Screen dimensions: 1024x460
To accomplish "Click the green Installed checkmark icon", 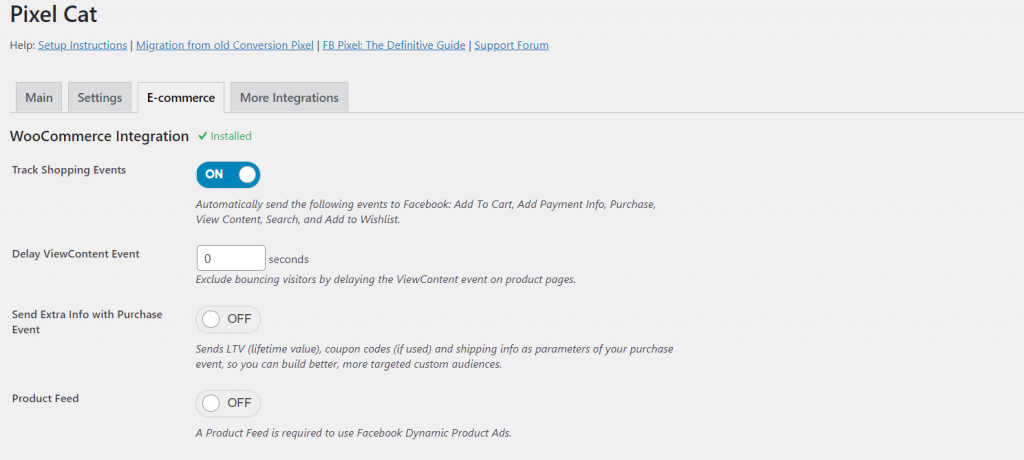I will click(202, 136).
